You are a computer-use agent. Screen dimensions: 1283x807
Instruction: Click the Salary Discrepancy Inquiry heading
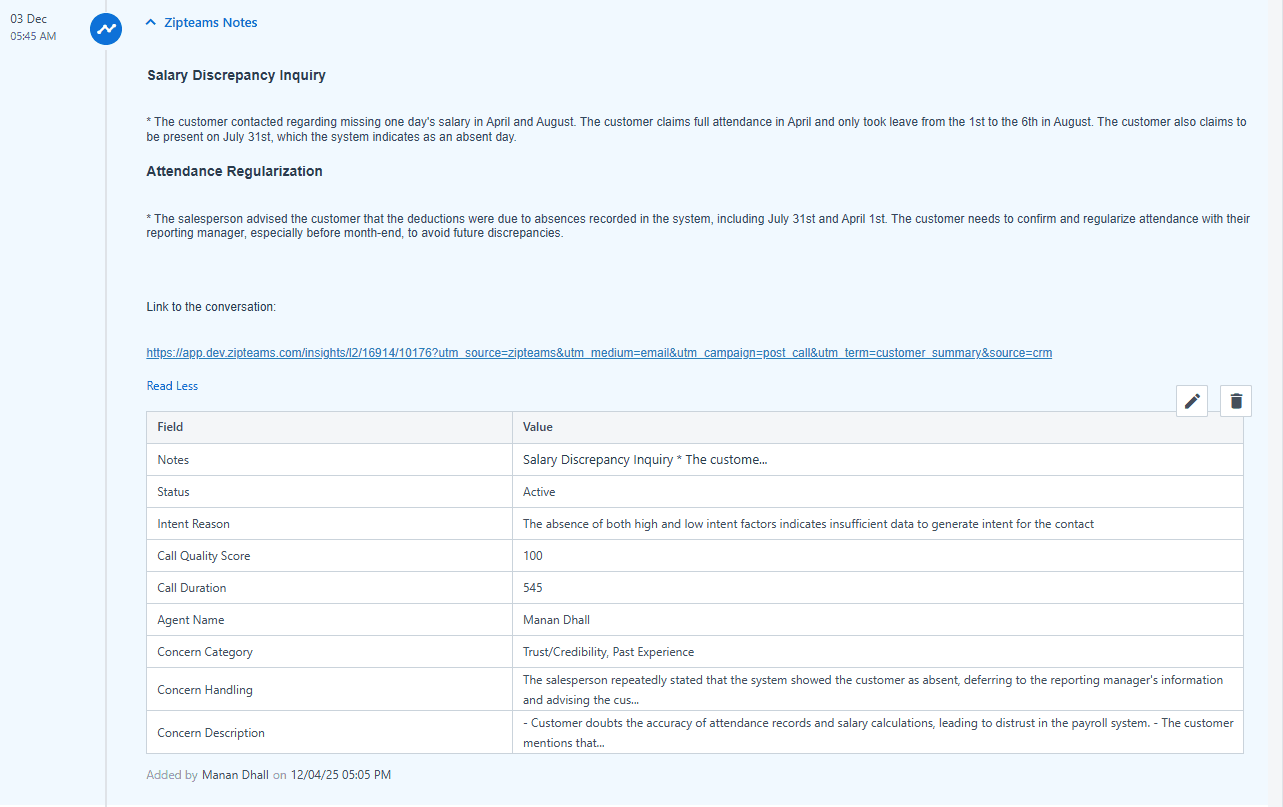click(x=236, y=75)
